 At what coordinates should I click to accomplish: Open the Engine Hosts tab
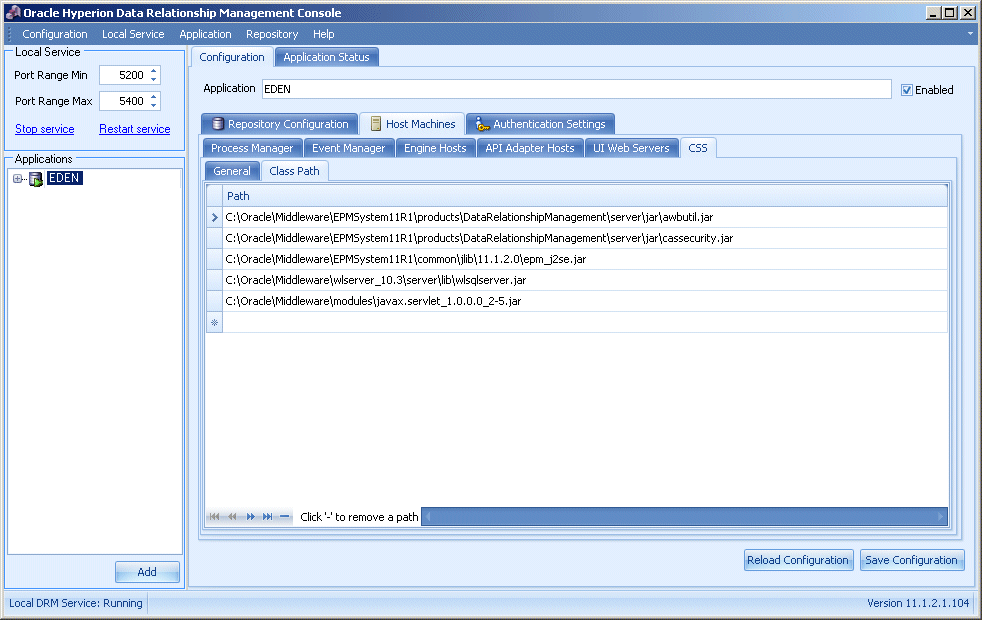(435, 148)
